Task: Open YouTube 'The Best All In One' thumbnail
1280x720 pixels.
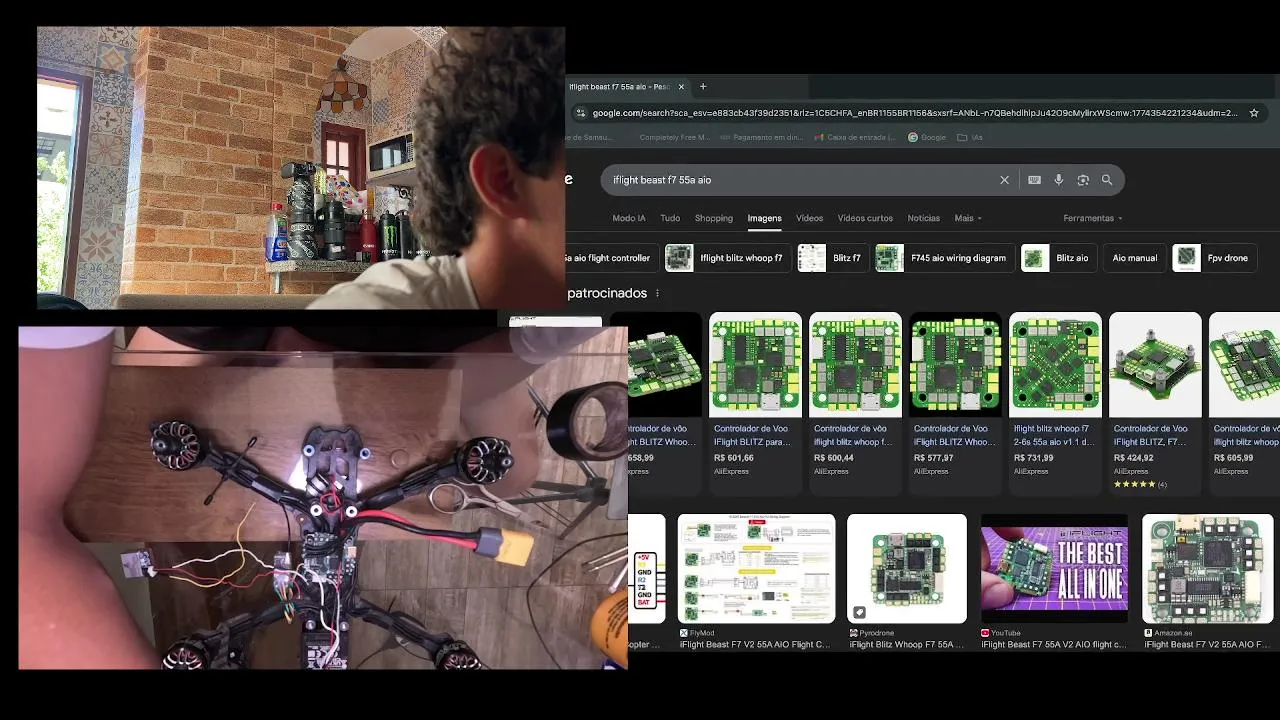Action: [x=1054, y=568]
